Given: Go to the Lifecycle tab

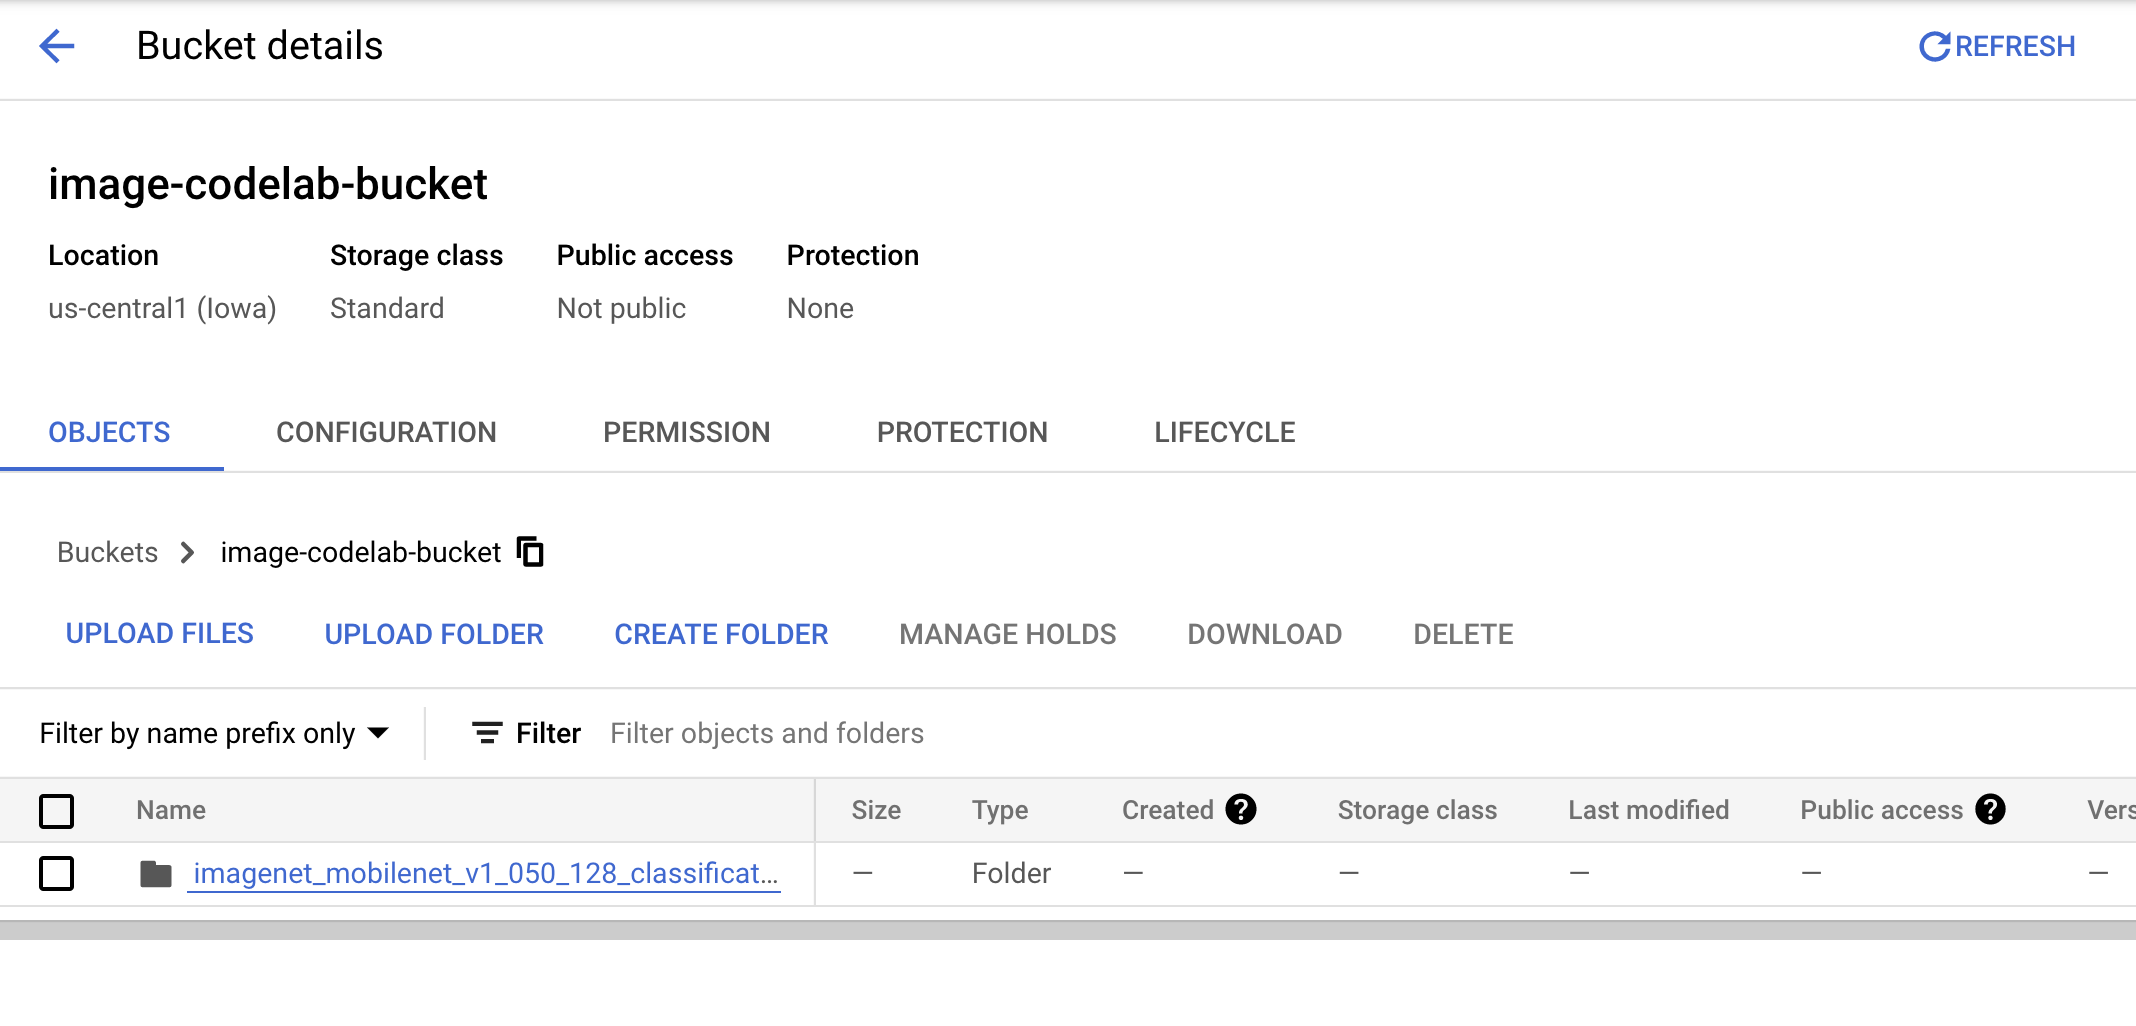Looking at the screenshot, I should (1224, 432).
